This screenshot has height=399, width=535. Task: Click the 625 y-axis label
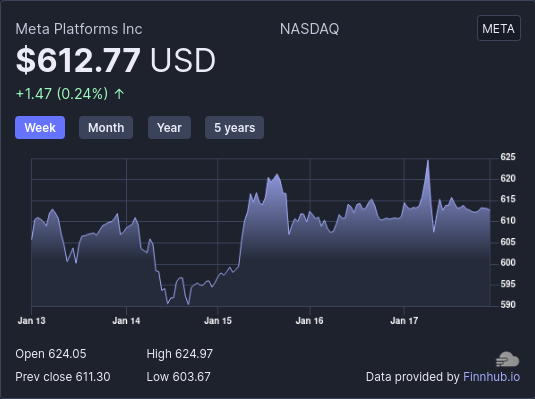(x=508, y=157)
